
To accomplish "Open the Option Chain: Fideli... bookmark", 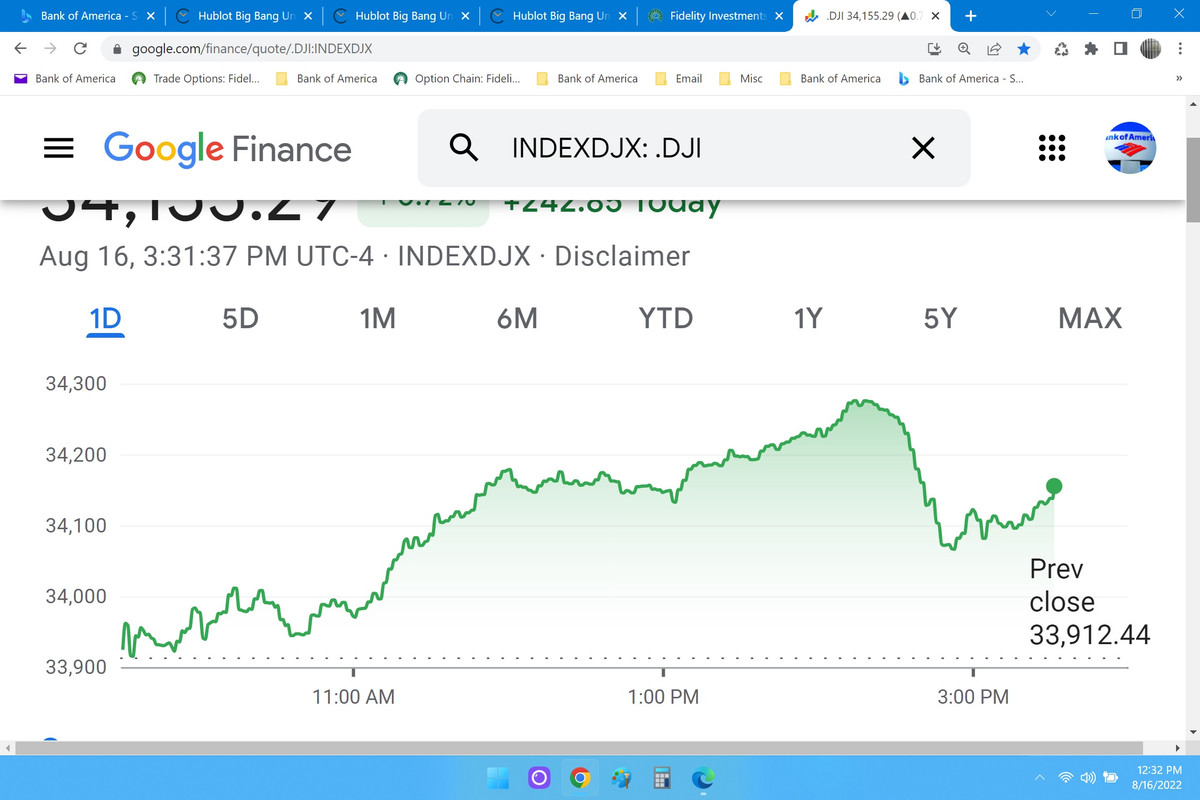I will click(457, 78).
